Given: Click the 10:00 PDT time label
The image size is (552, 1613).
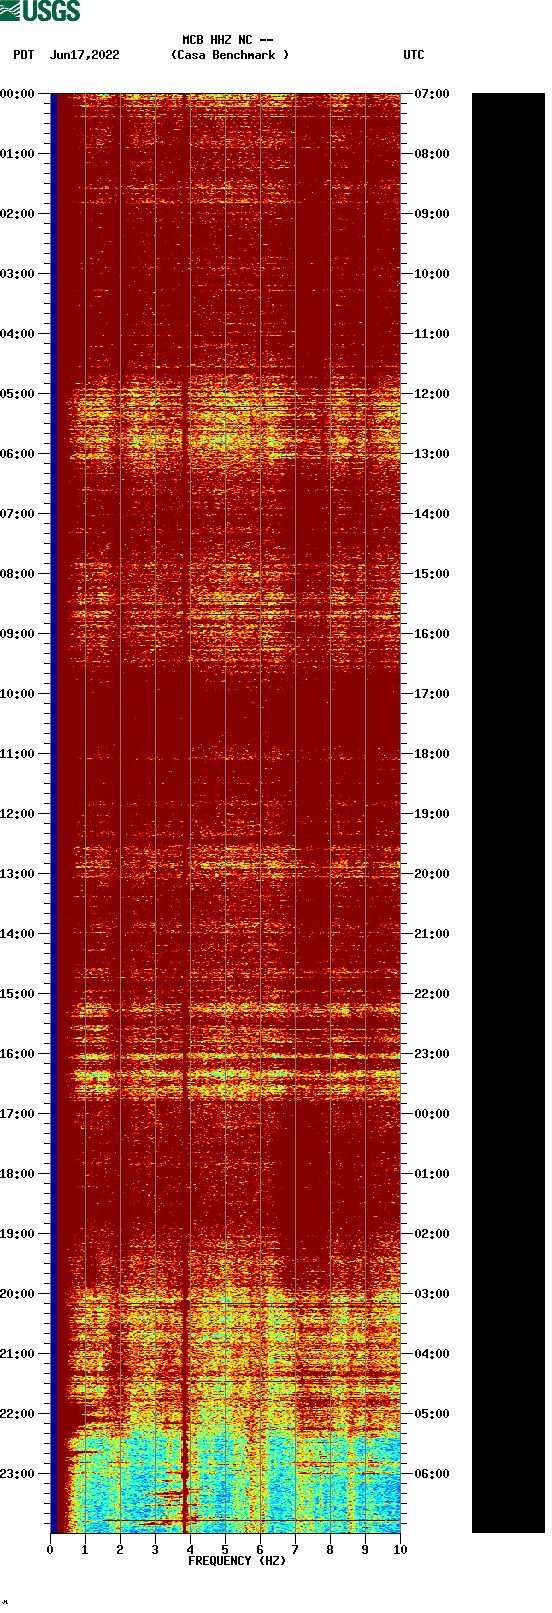Looking at the screenshot, I should point(18,694).
